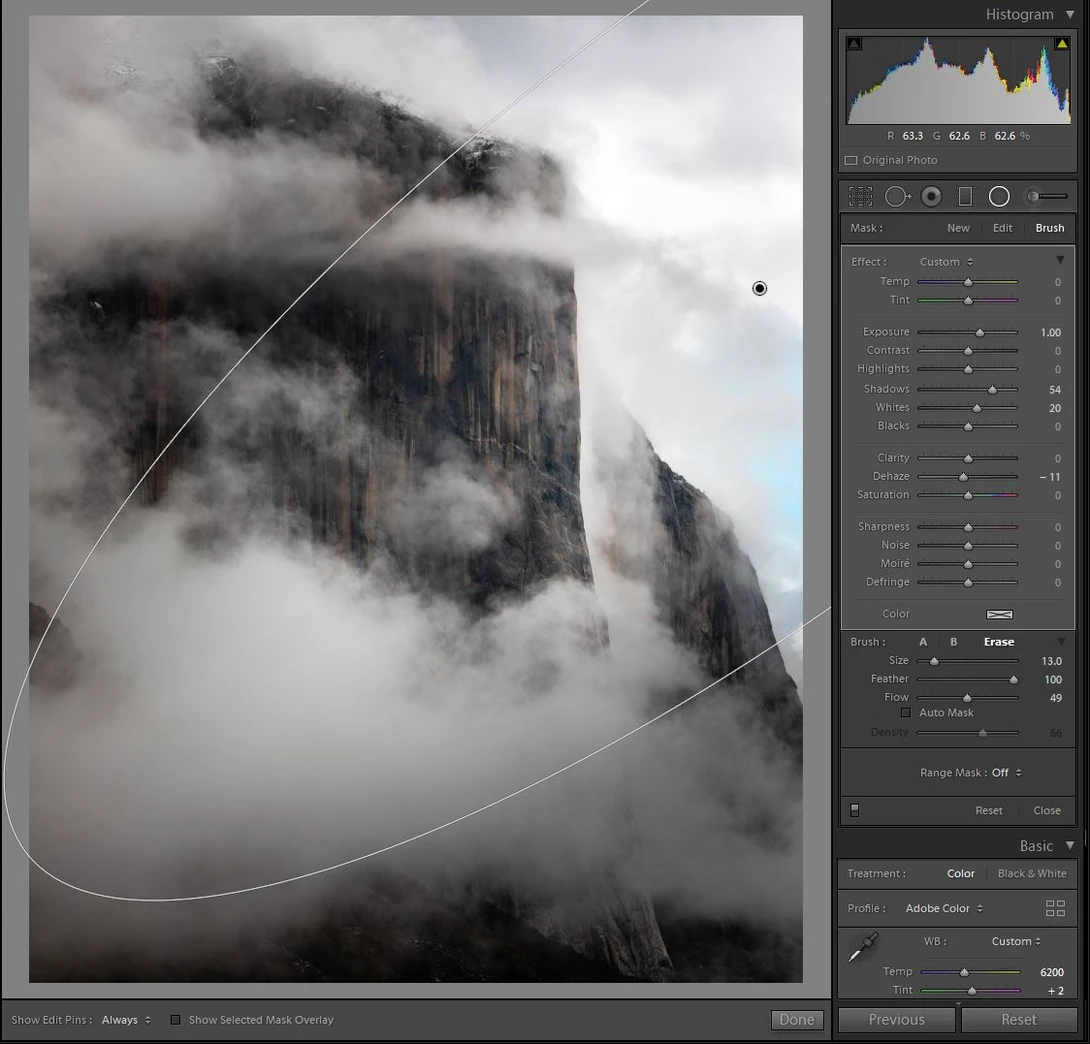Image resolution: width=1090 pixels, height=1044 pixels.
Task: Collapse the Histogram panel
Action: (x=1070, y=14)
